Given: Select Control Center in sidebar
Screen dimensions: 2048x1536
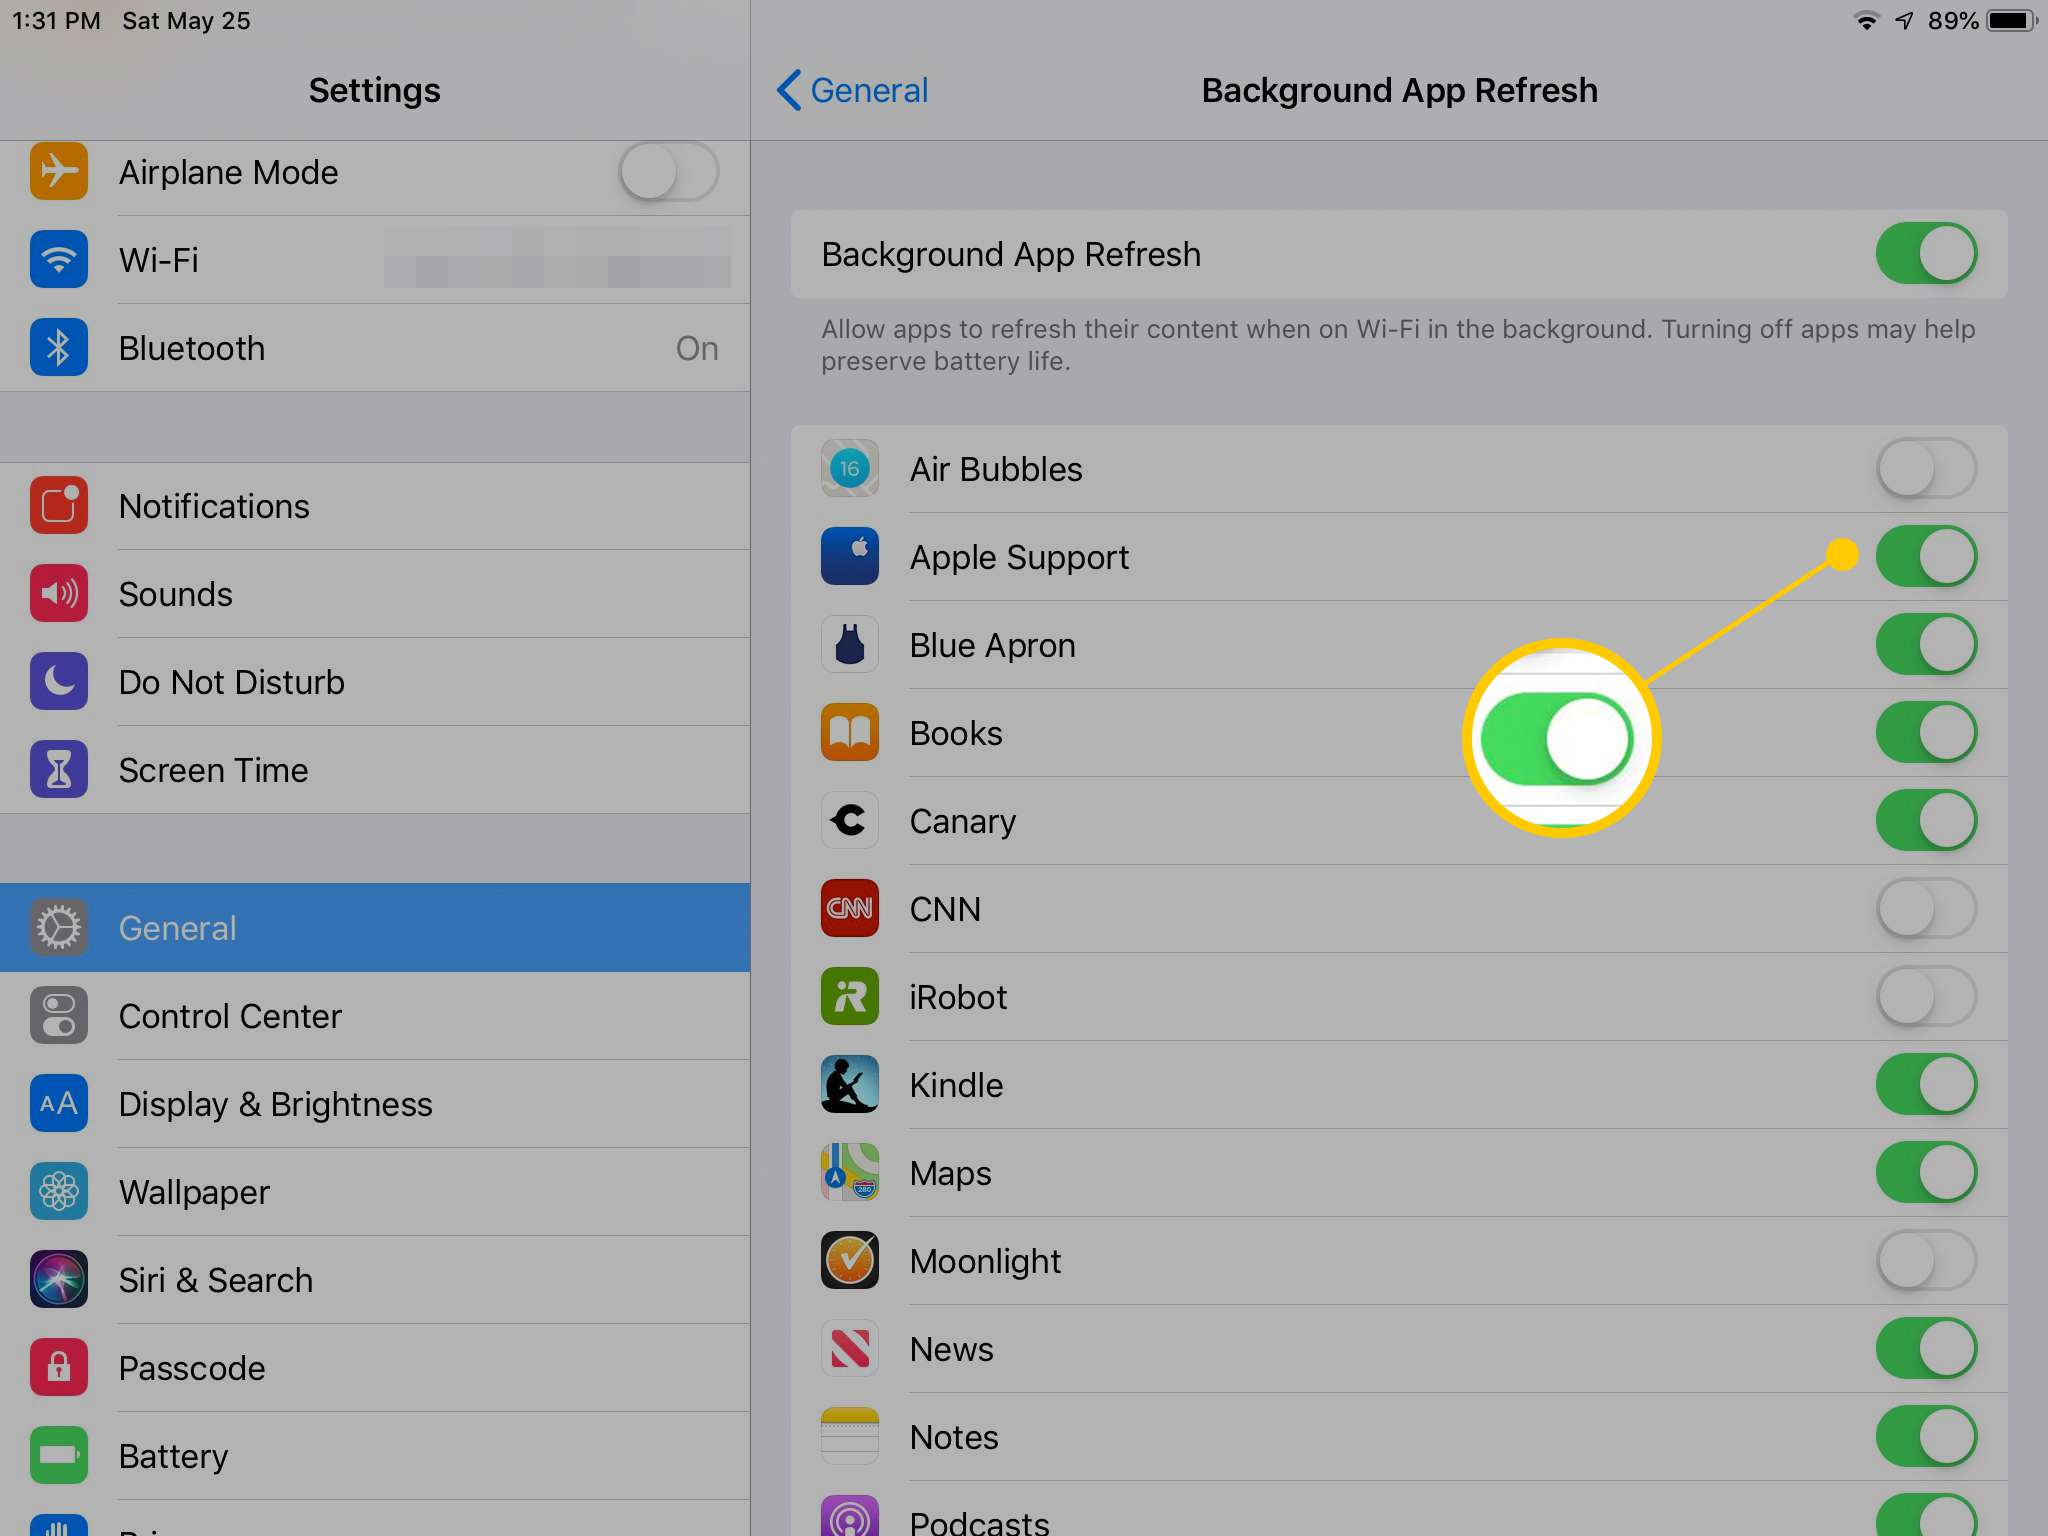Looking at the screenshot, I should click(375, 1015).
